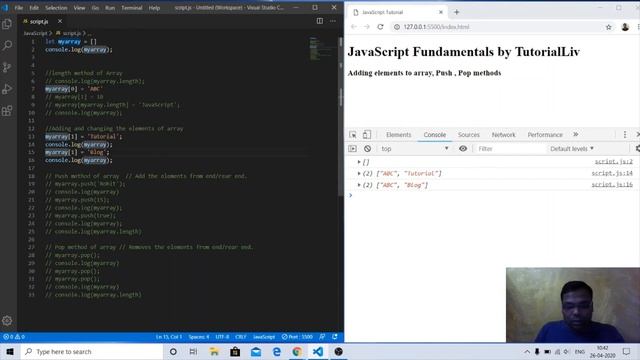This screenshot has height=360, width=640.
Task: Go back in Chrome
Action: click(354, 27)
